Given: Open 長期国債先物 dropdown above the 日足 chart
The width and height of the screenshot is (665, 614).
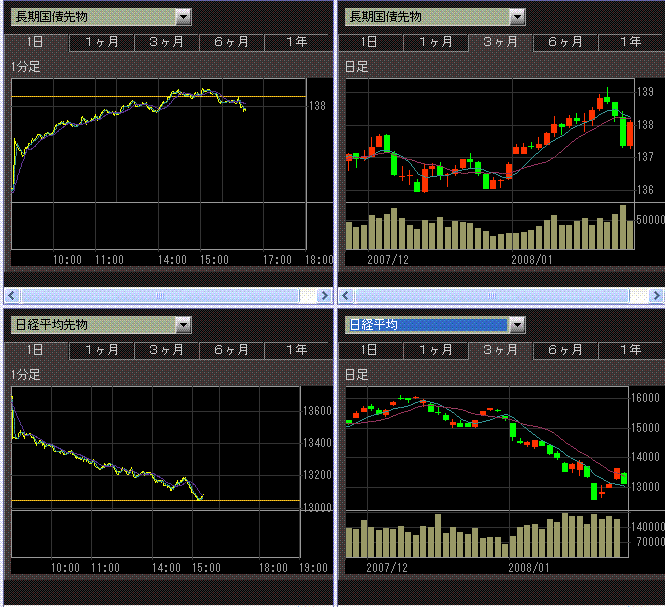Looking at the screenshot, I should pyautogui.click(x=516, y=17).
